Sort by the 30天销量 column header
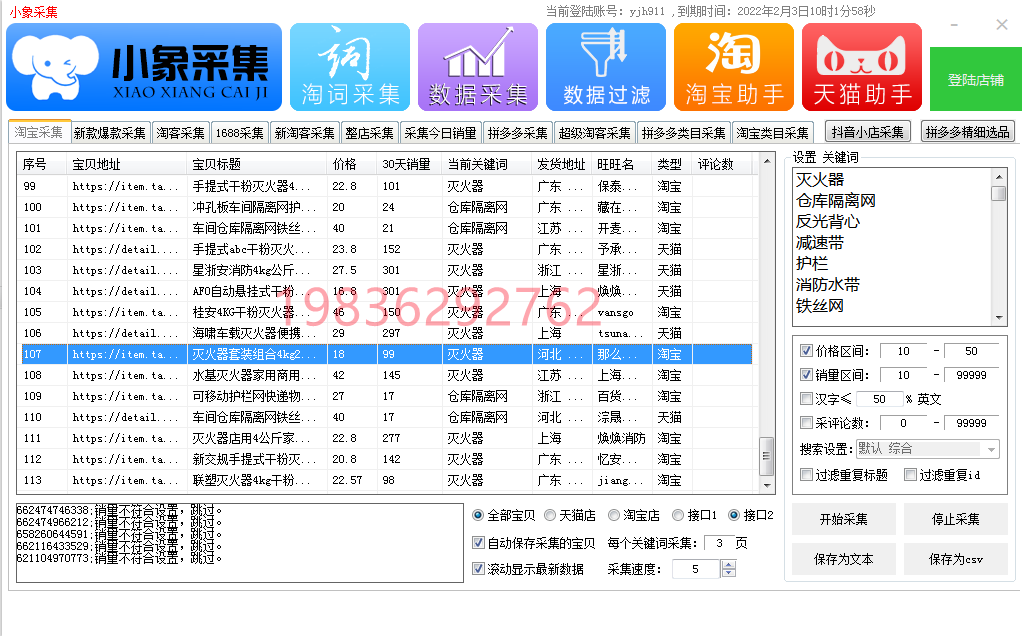The width and height of the screenshot is (1026, 636). click(x=408, y=164)
